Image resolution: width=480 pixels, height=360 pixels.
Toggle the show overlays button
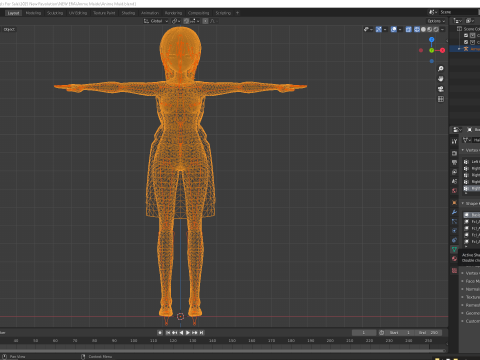click(394, 29)
